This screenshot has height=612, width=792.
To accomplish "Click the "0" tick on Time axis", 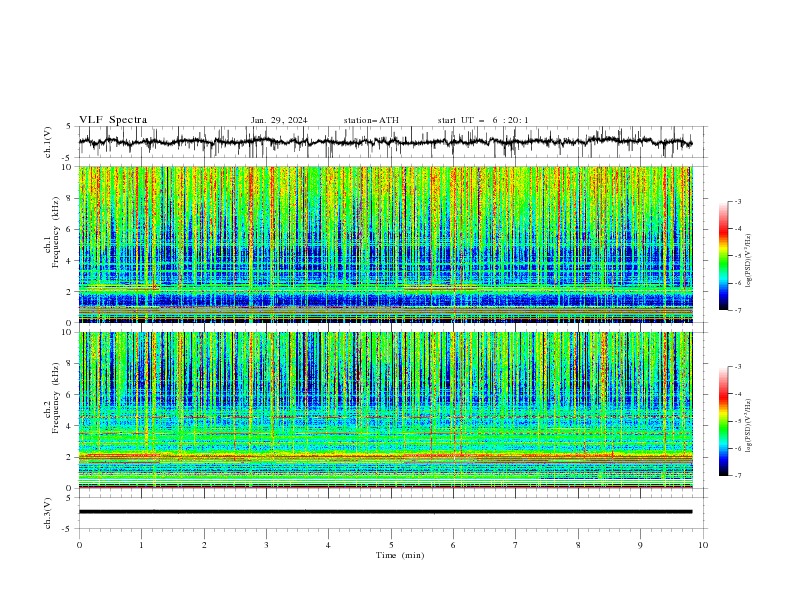I will (79, 545).
